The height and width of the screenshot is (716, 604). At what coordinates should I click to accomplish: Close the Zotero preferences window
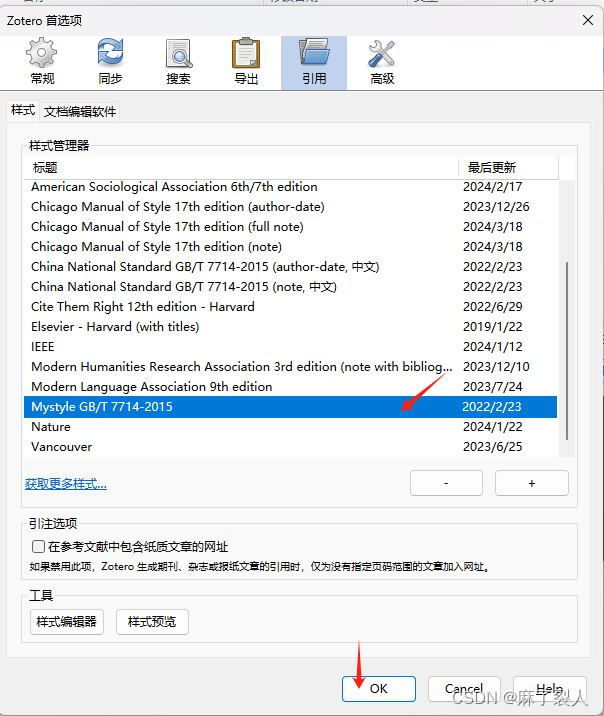click(588, 20)
